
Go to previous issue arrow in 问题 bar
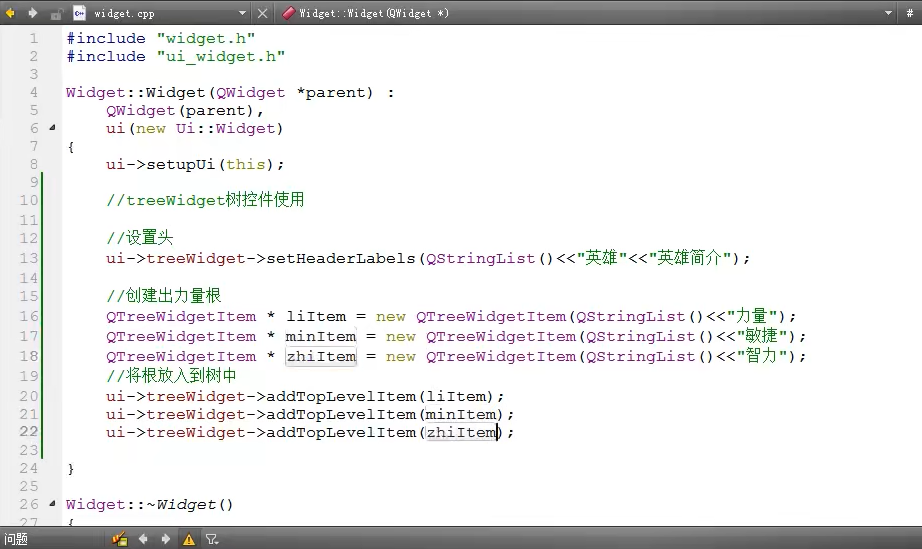pyautogui.click(x=143, y=538)
